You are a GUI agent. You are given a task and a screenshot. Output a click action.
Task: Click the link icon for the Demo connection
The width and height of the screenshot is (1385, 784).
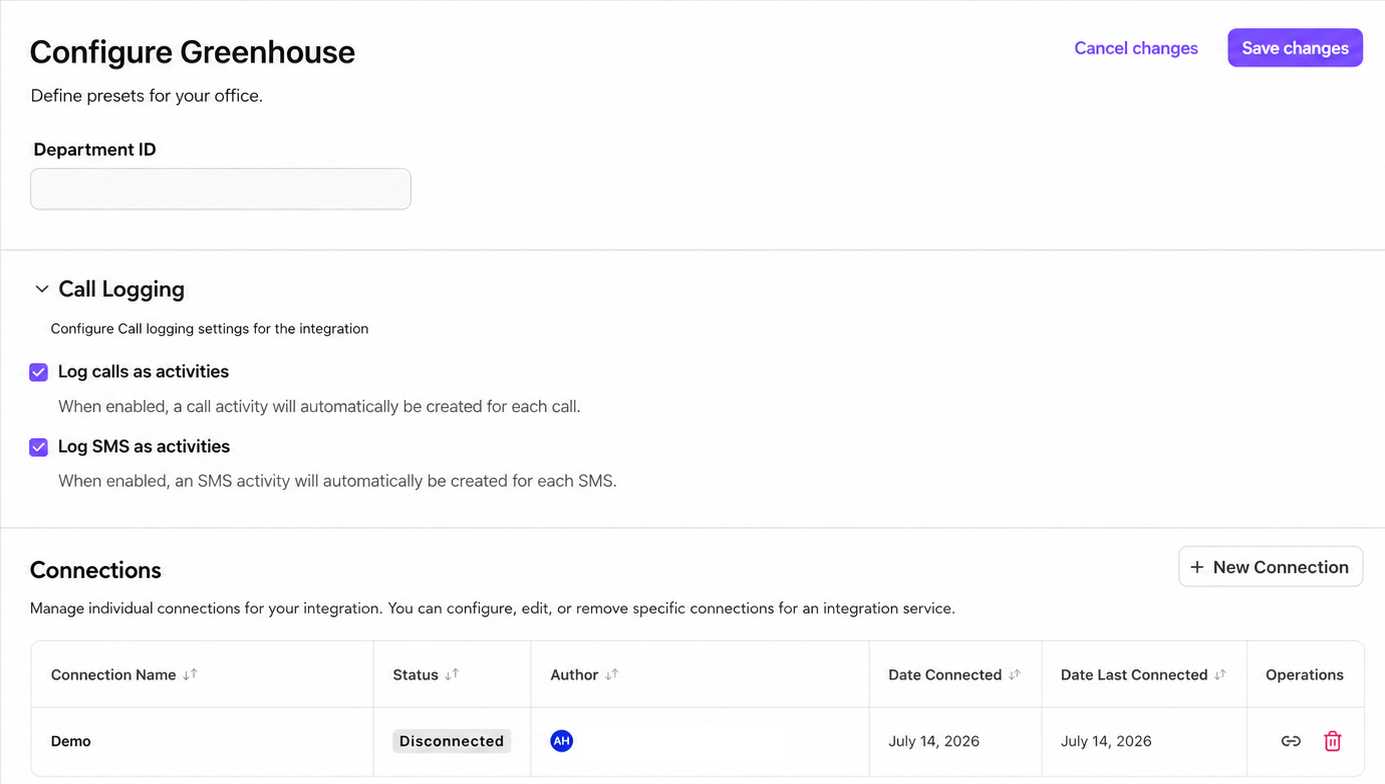click(1290, 741)
